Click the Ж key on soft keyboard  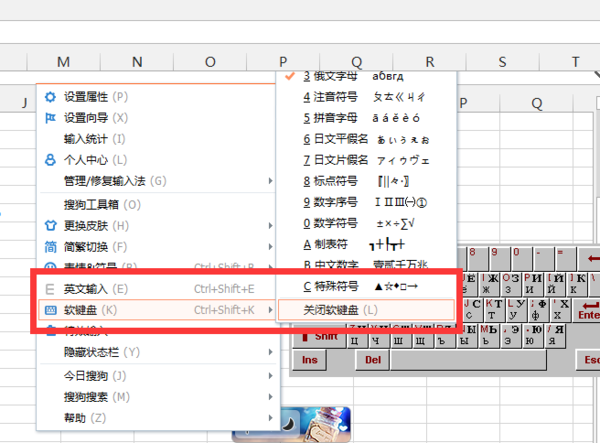pyautogui.click(x=490, y=283)
